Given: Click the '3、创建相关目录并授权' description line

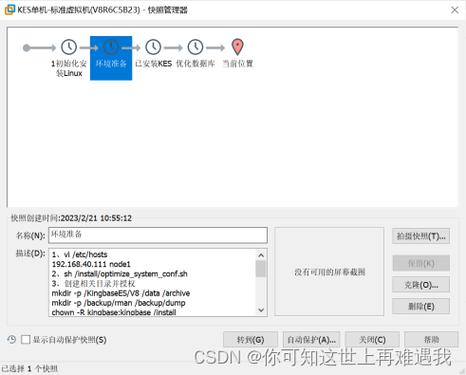Looking at the screenshot, I should pos(93,284).
